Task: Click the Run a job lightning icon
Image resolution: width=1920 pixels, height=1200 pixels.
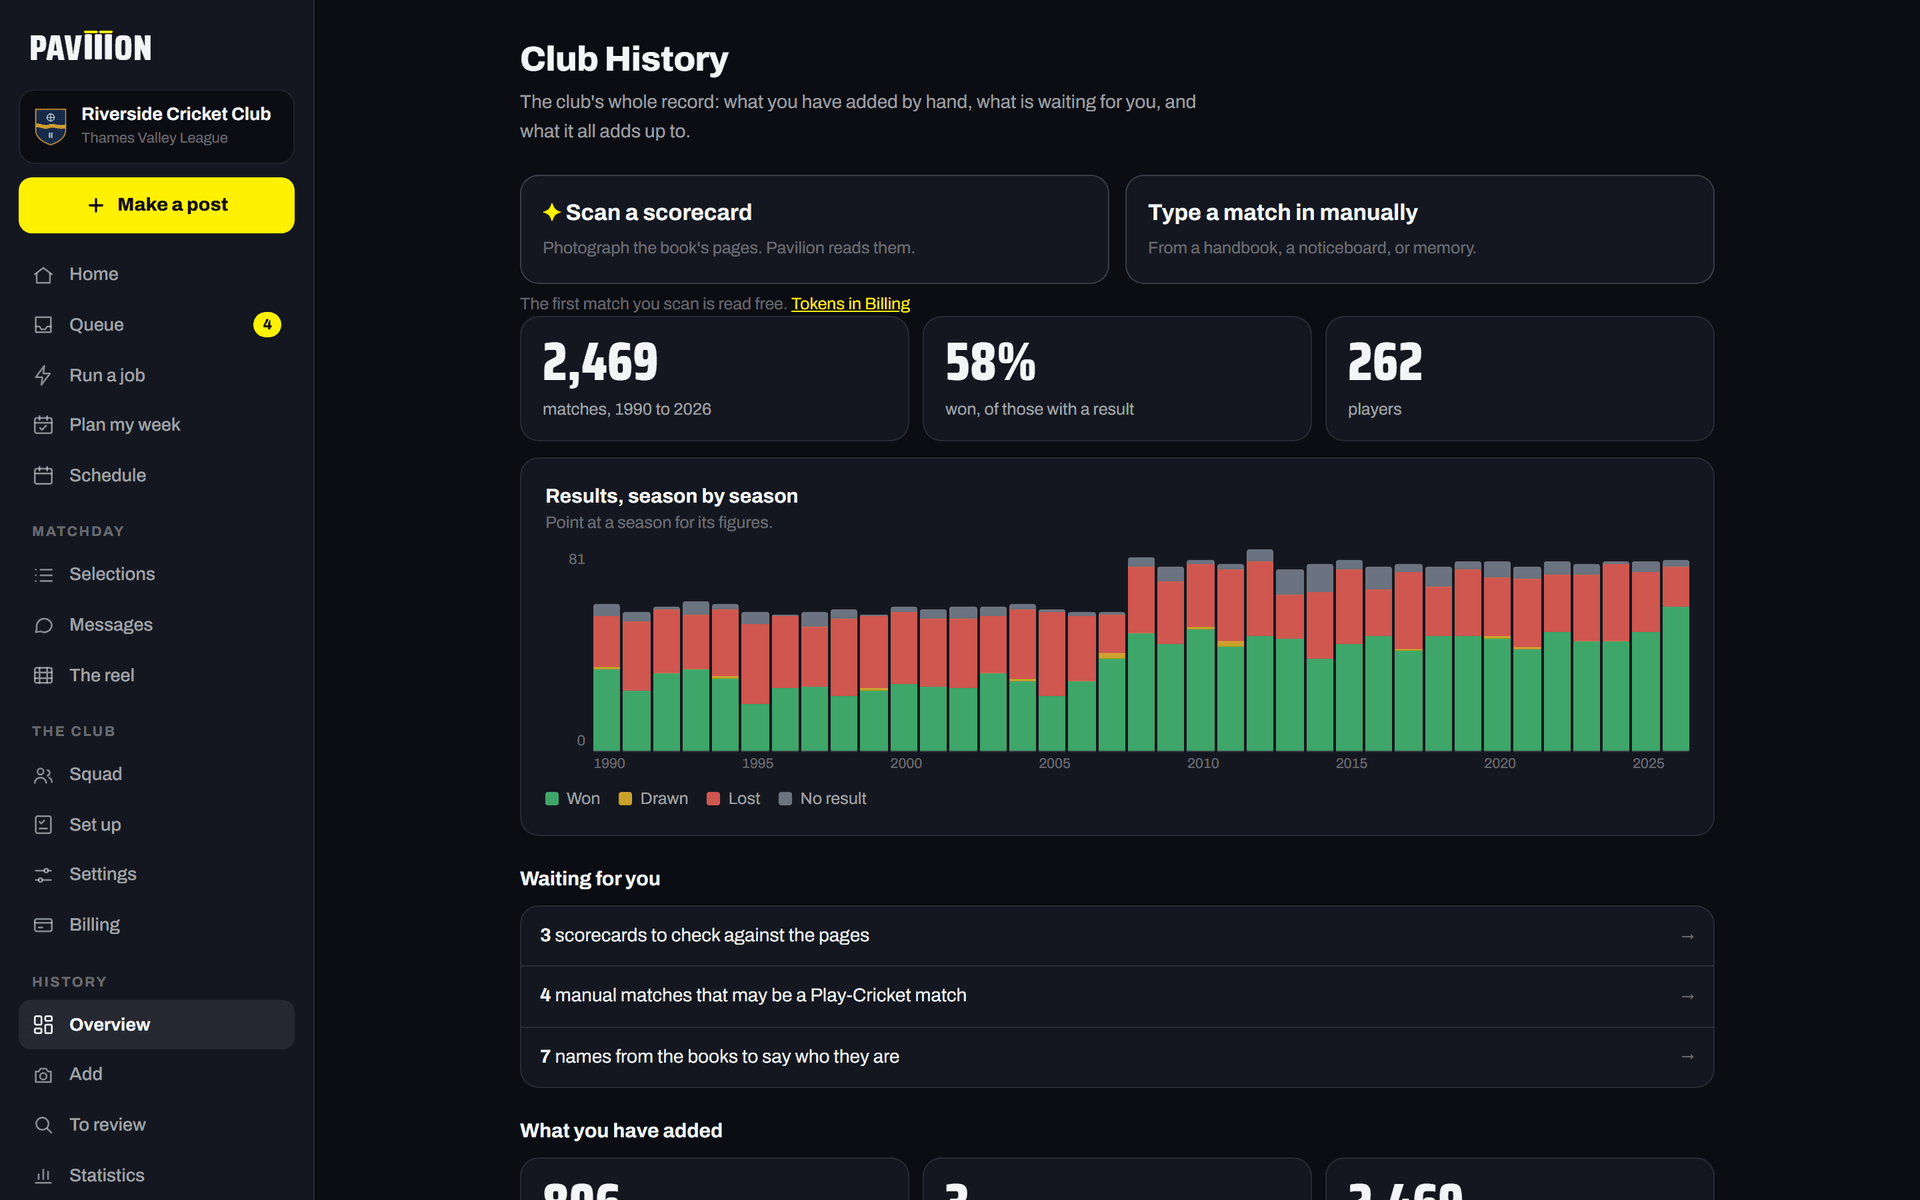Action: click(x=43, y=376)
